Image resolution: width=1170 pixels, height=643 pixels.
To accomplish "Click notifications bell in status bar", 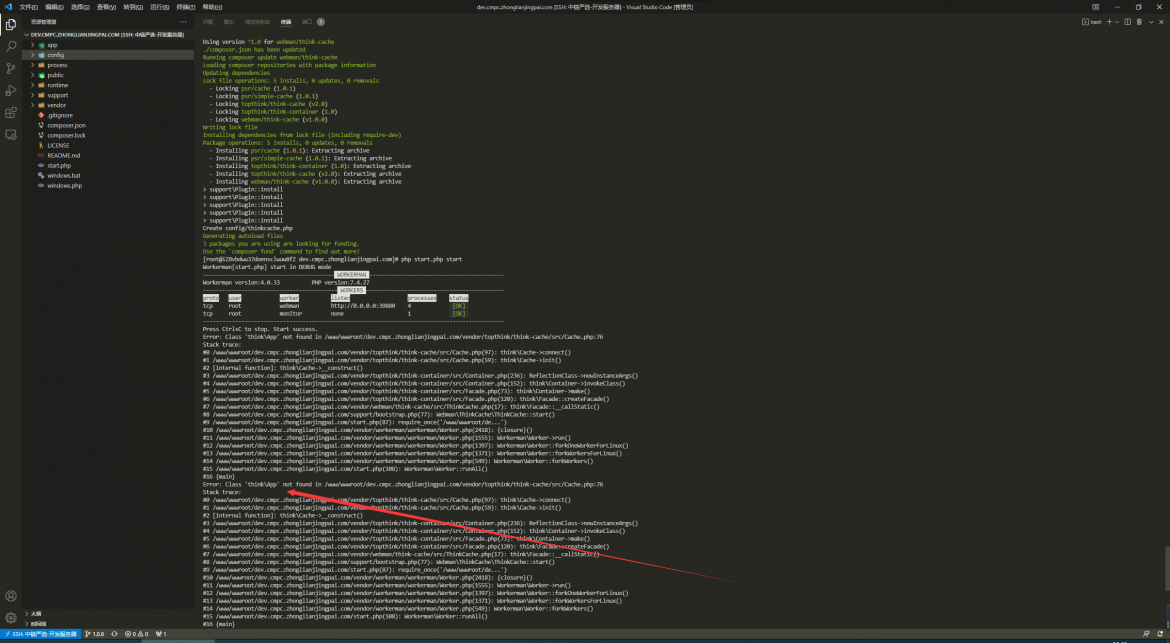I will tap(1160, 634).
